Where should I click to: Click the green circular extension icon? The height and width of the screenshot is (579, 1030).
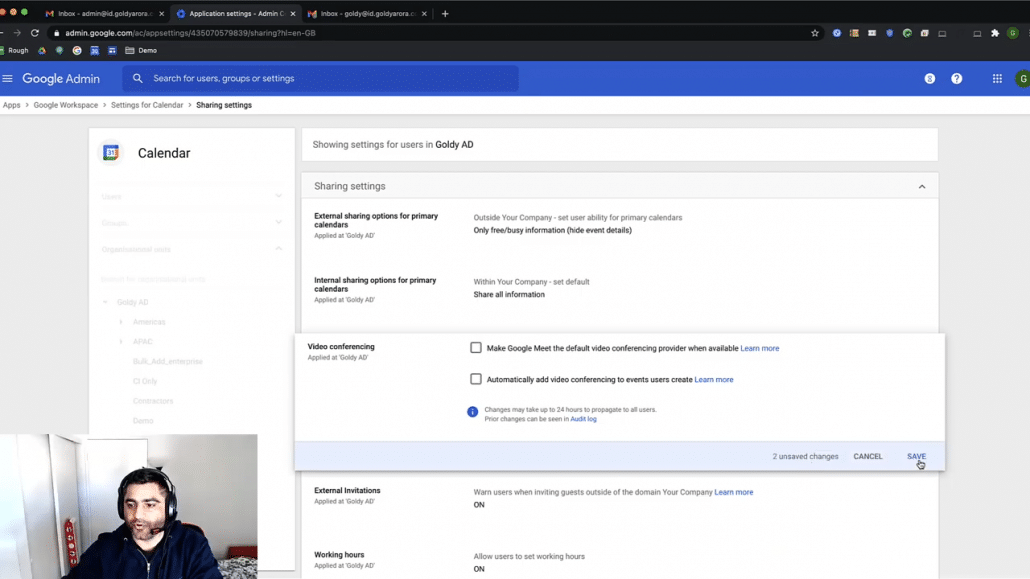tap(907, 33)
